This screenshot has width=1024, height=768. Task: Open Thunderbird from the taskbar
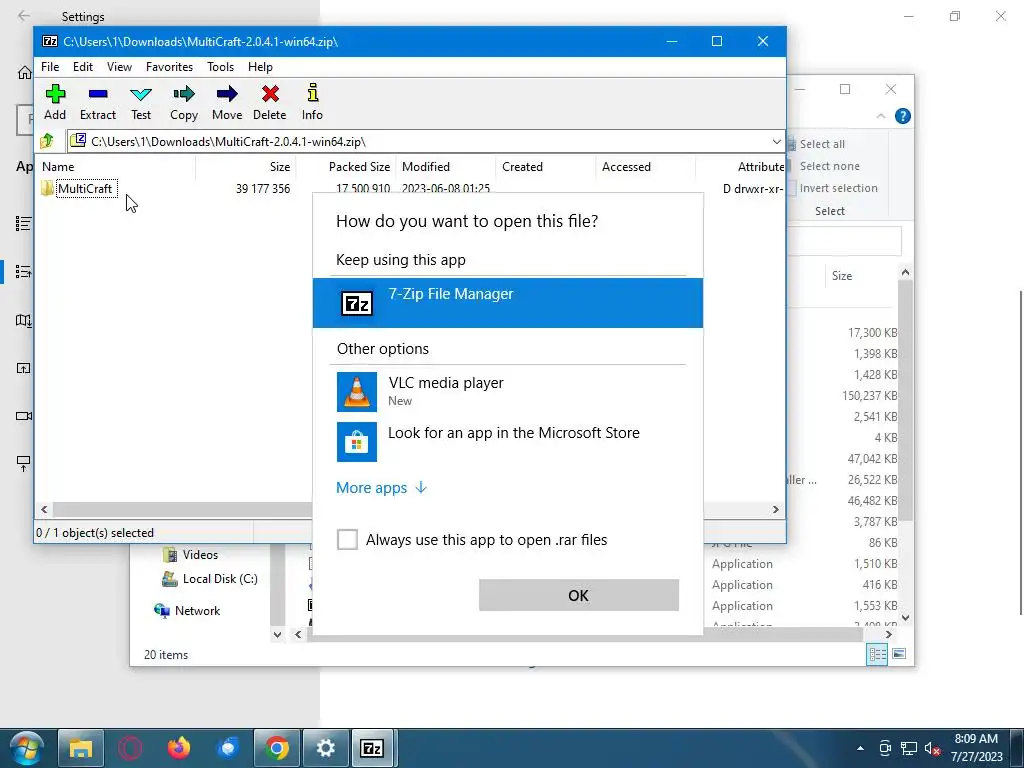227,748
